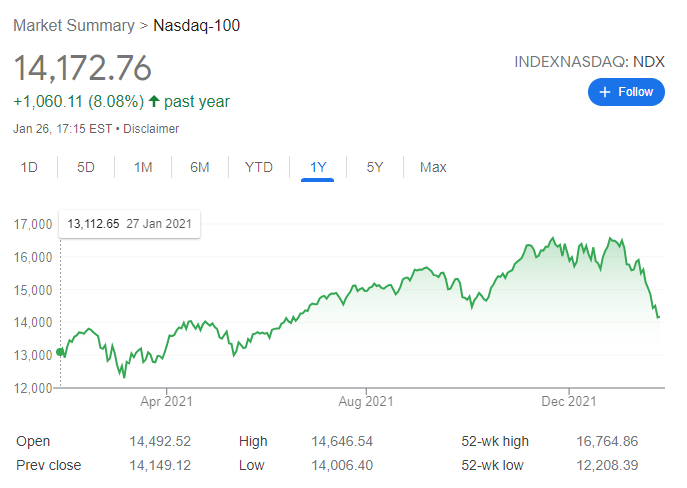Click the +1,060.11 (8.08%) change text
Image resolution: width=687 pixels, height=488 pixels.
[x=78, y=102]
